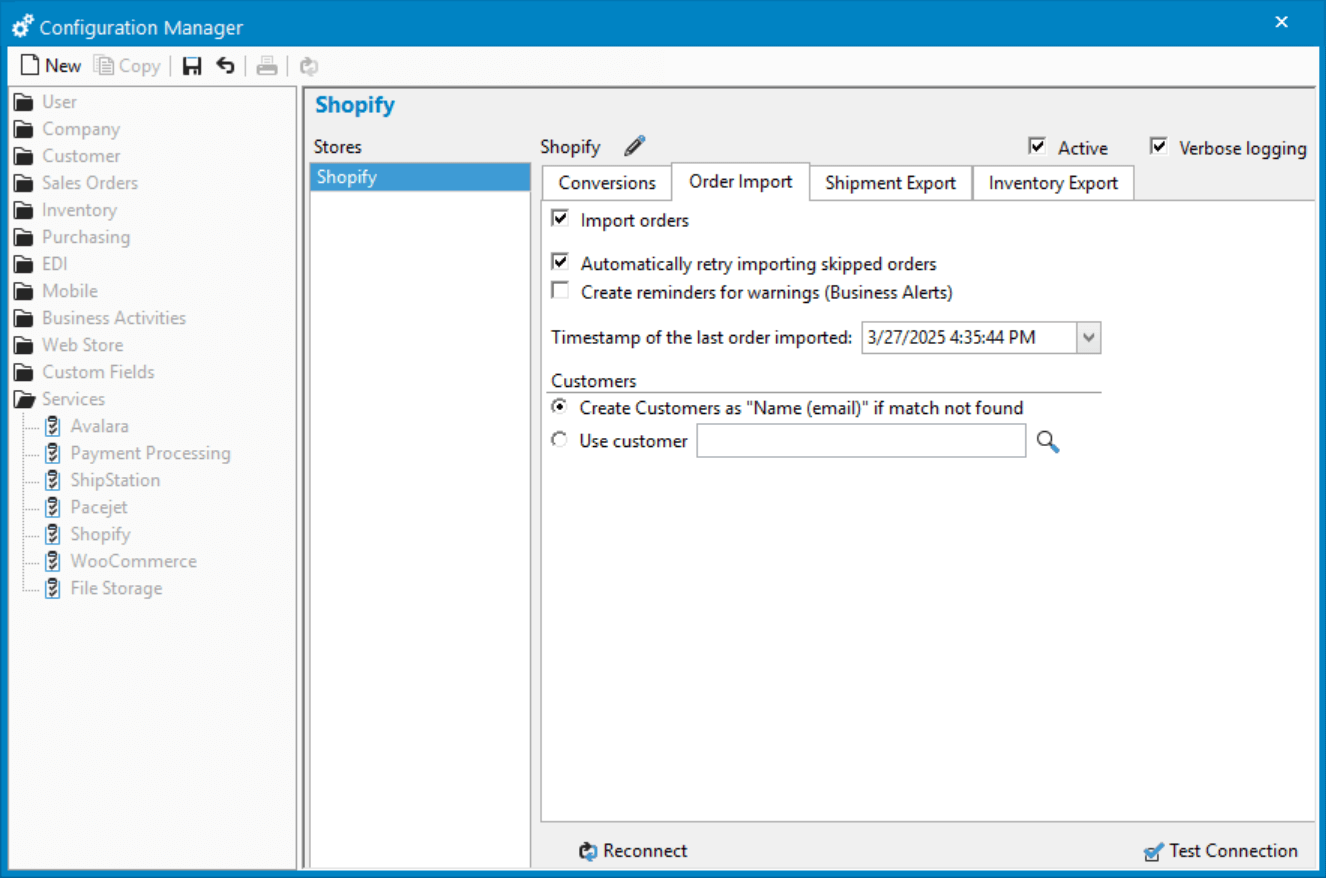1326x878 pixels.
Task: Click the Refresh toolbar icon
Action: (309, 66)
